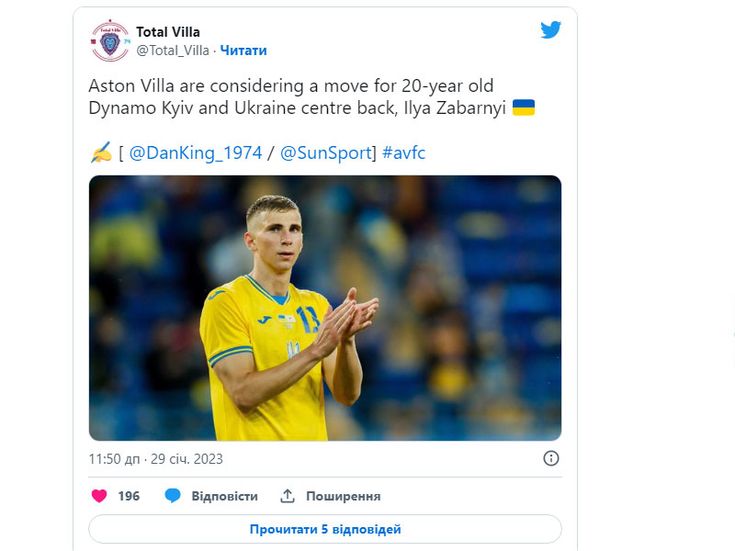Click the share upload arrow icon

tap(287, 496)
